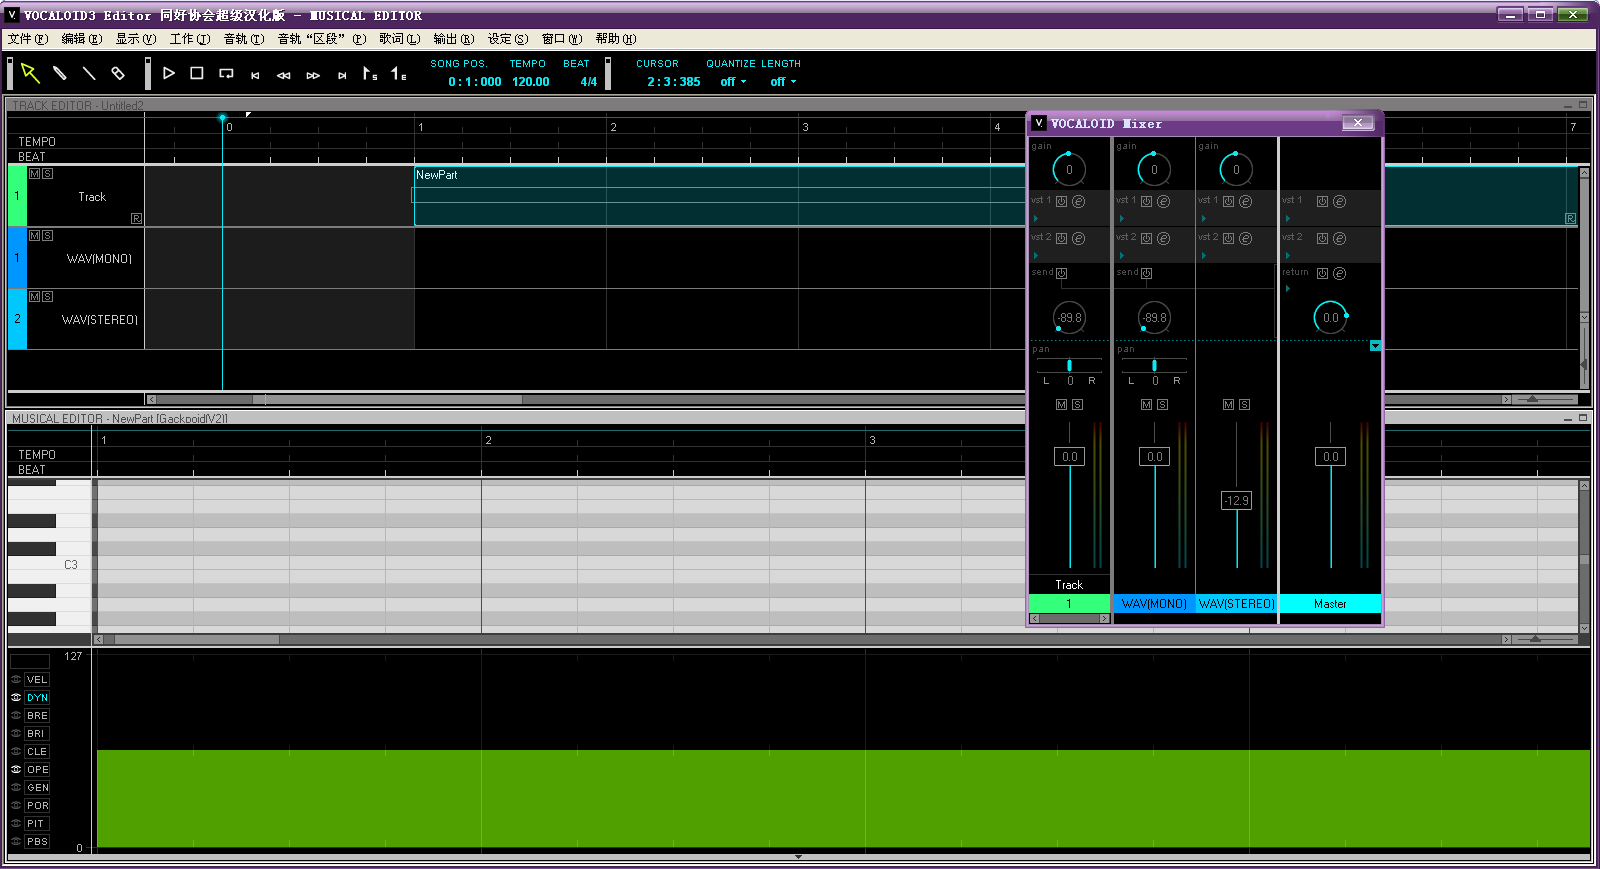Collapse mixer section with cyan arrow
Viewport: 1600px width, 869px height.
pyautogui.click(x=1375, y=346)
